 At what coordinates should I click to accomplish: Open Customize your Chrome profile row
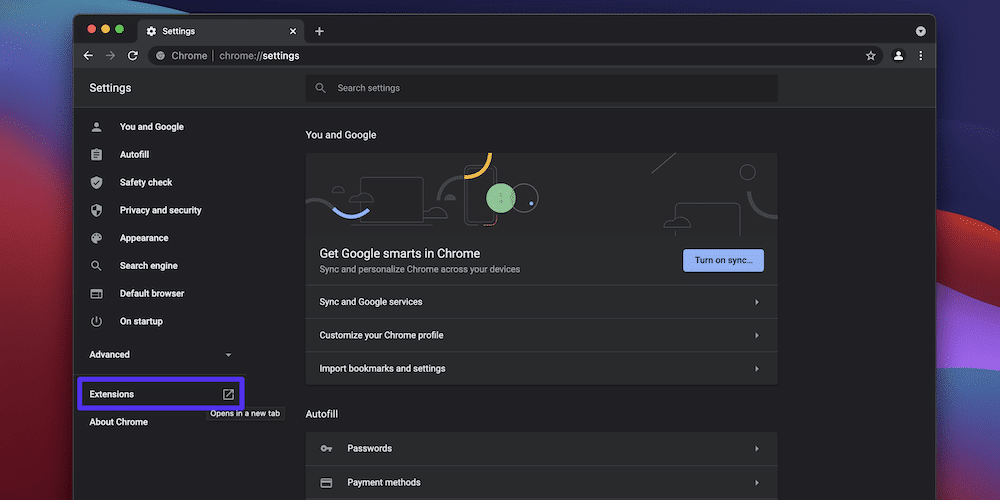coord(541,335)
